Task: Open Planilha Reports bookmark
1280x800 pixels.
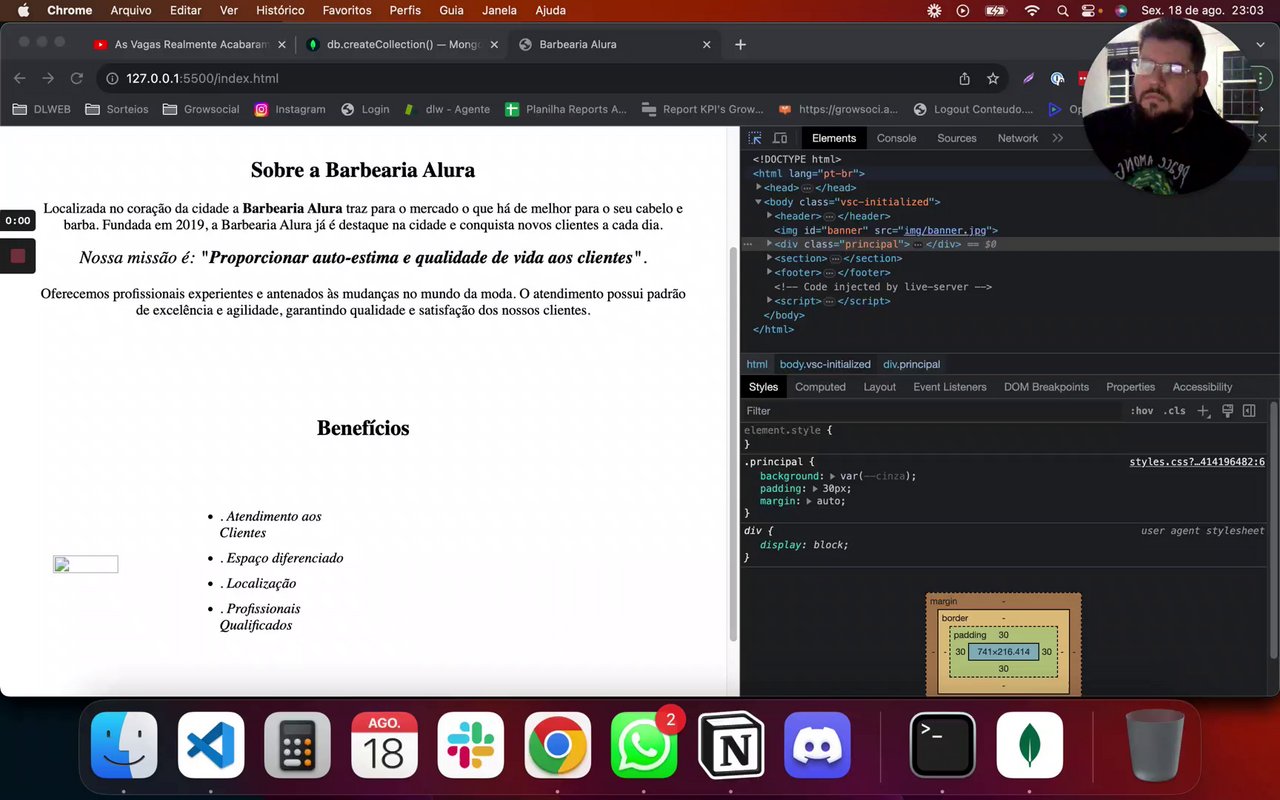Action: click(566, 109)
